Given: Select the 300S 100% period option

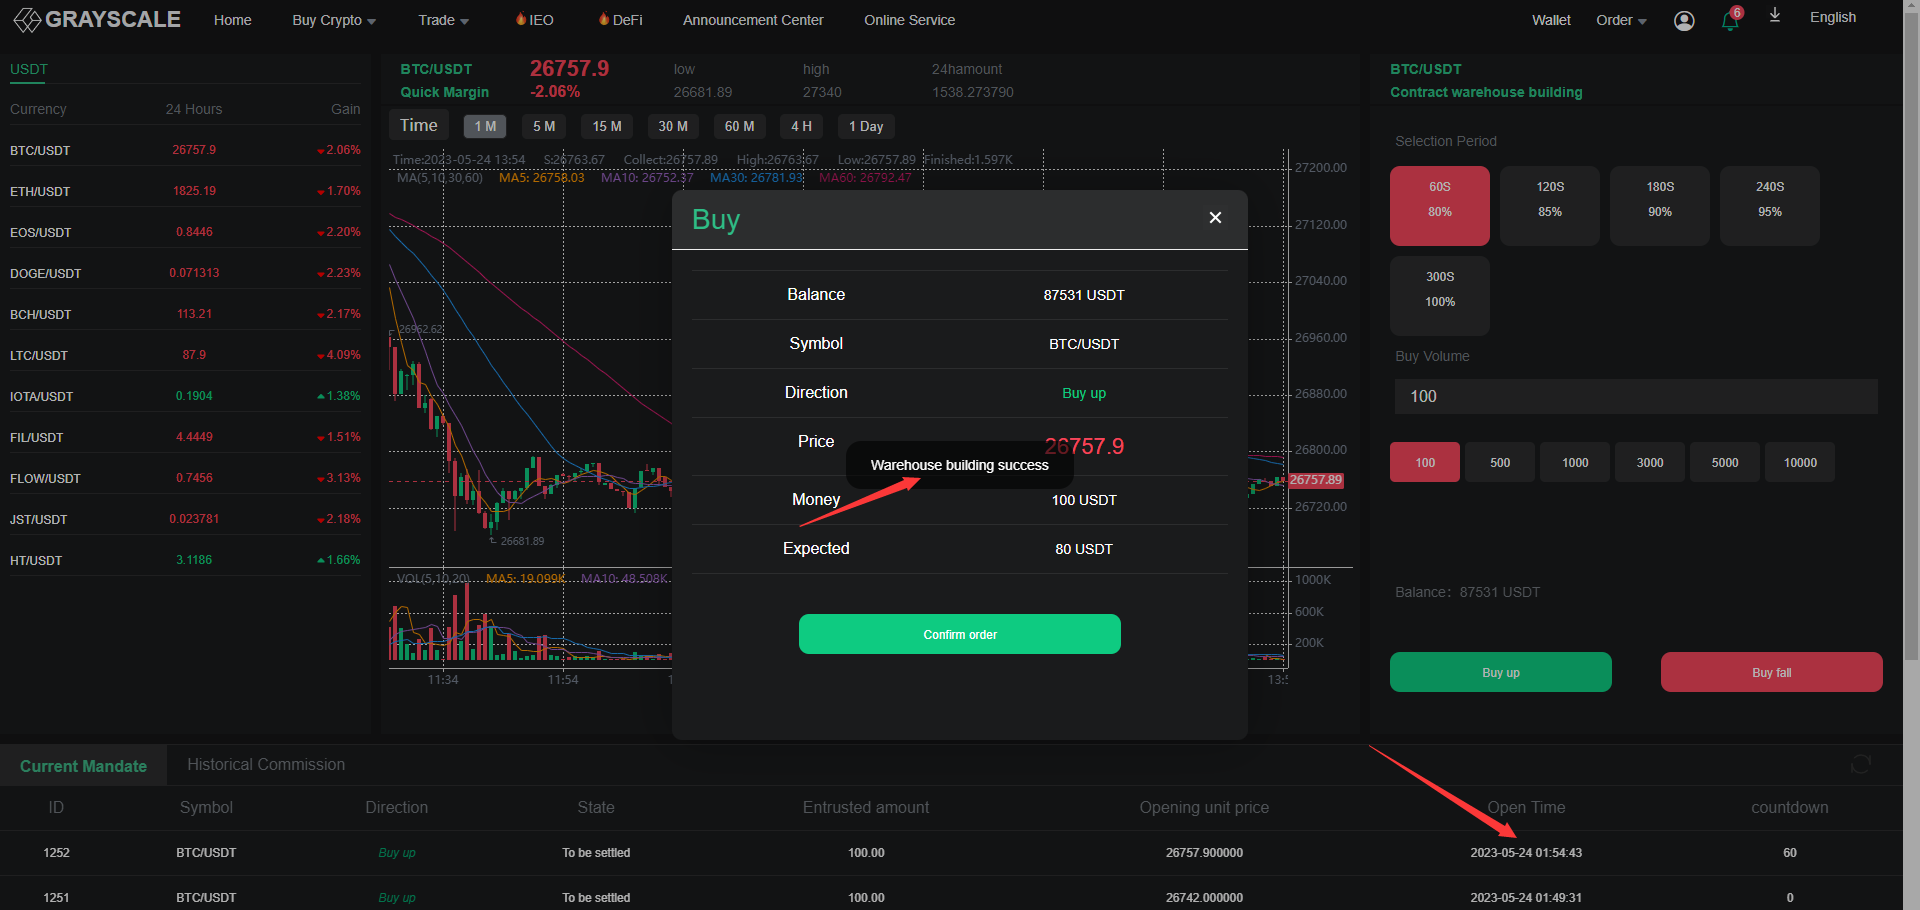Looking at the screenshot, I should tap(1440, 296).
